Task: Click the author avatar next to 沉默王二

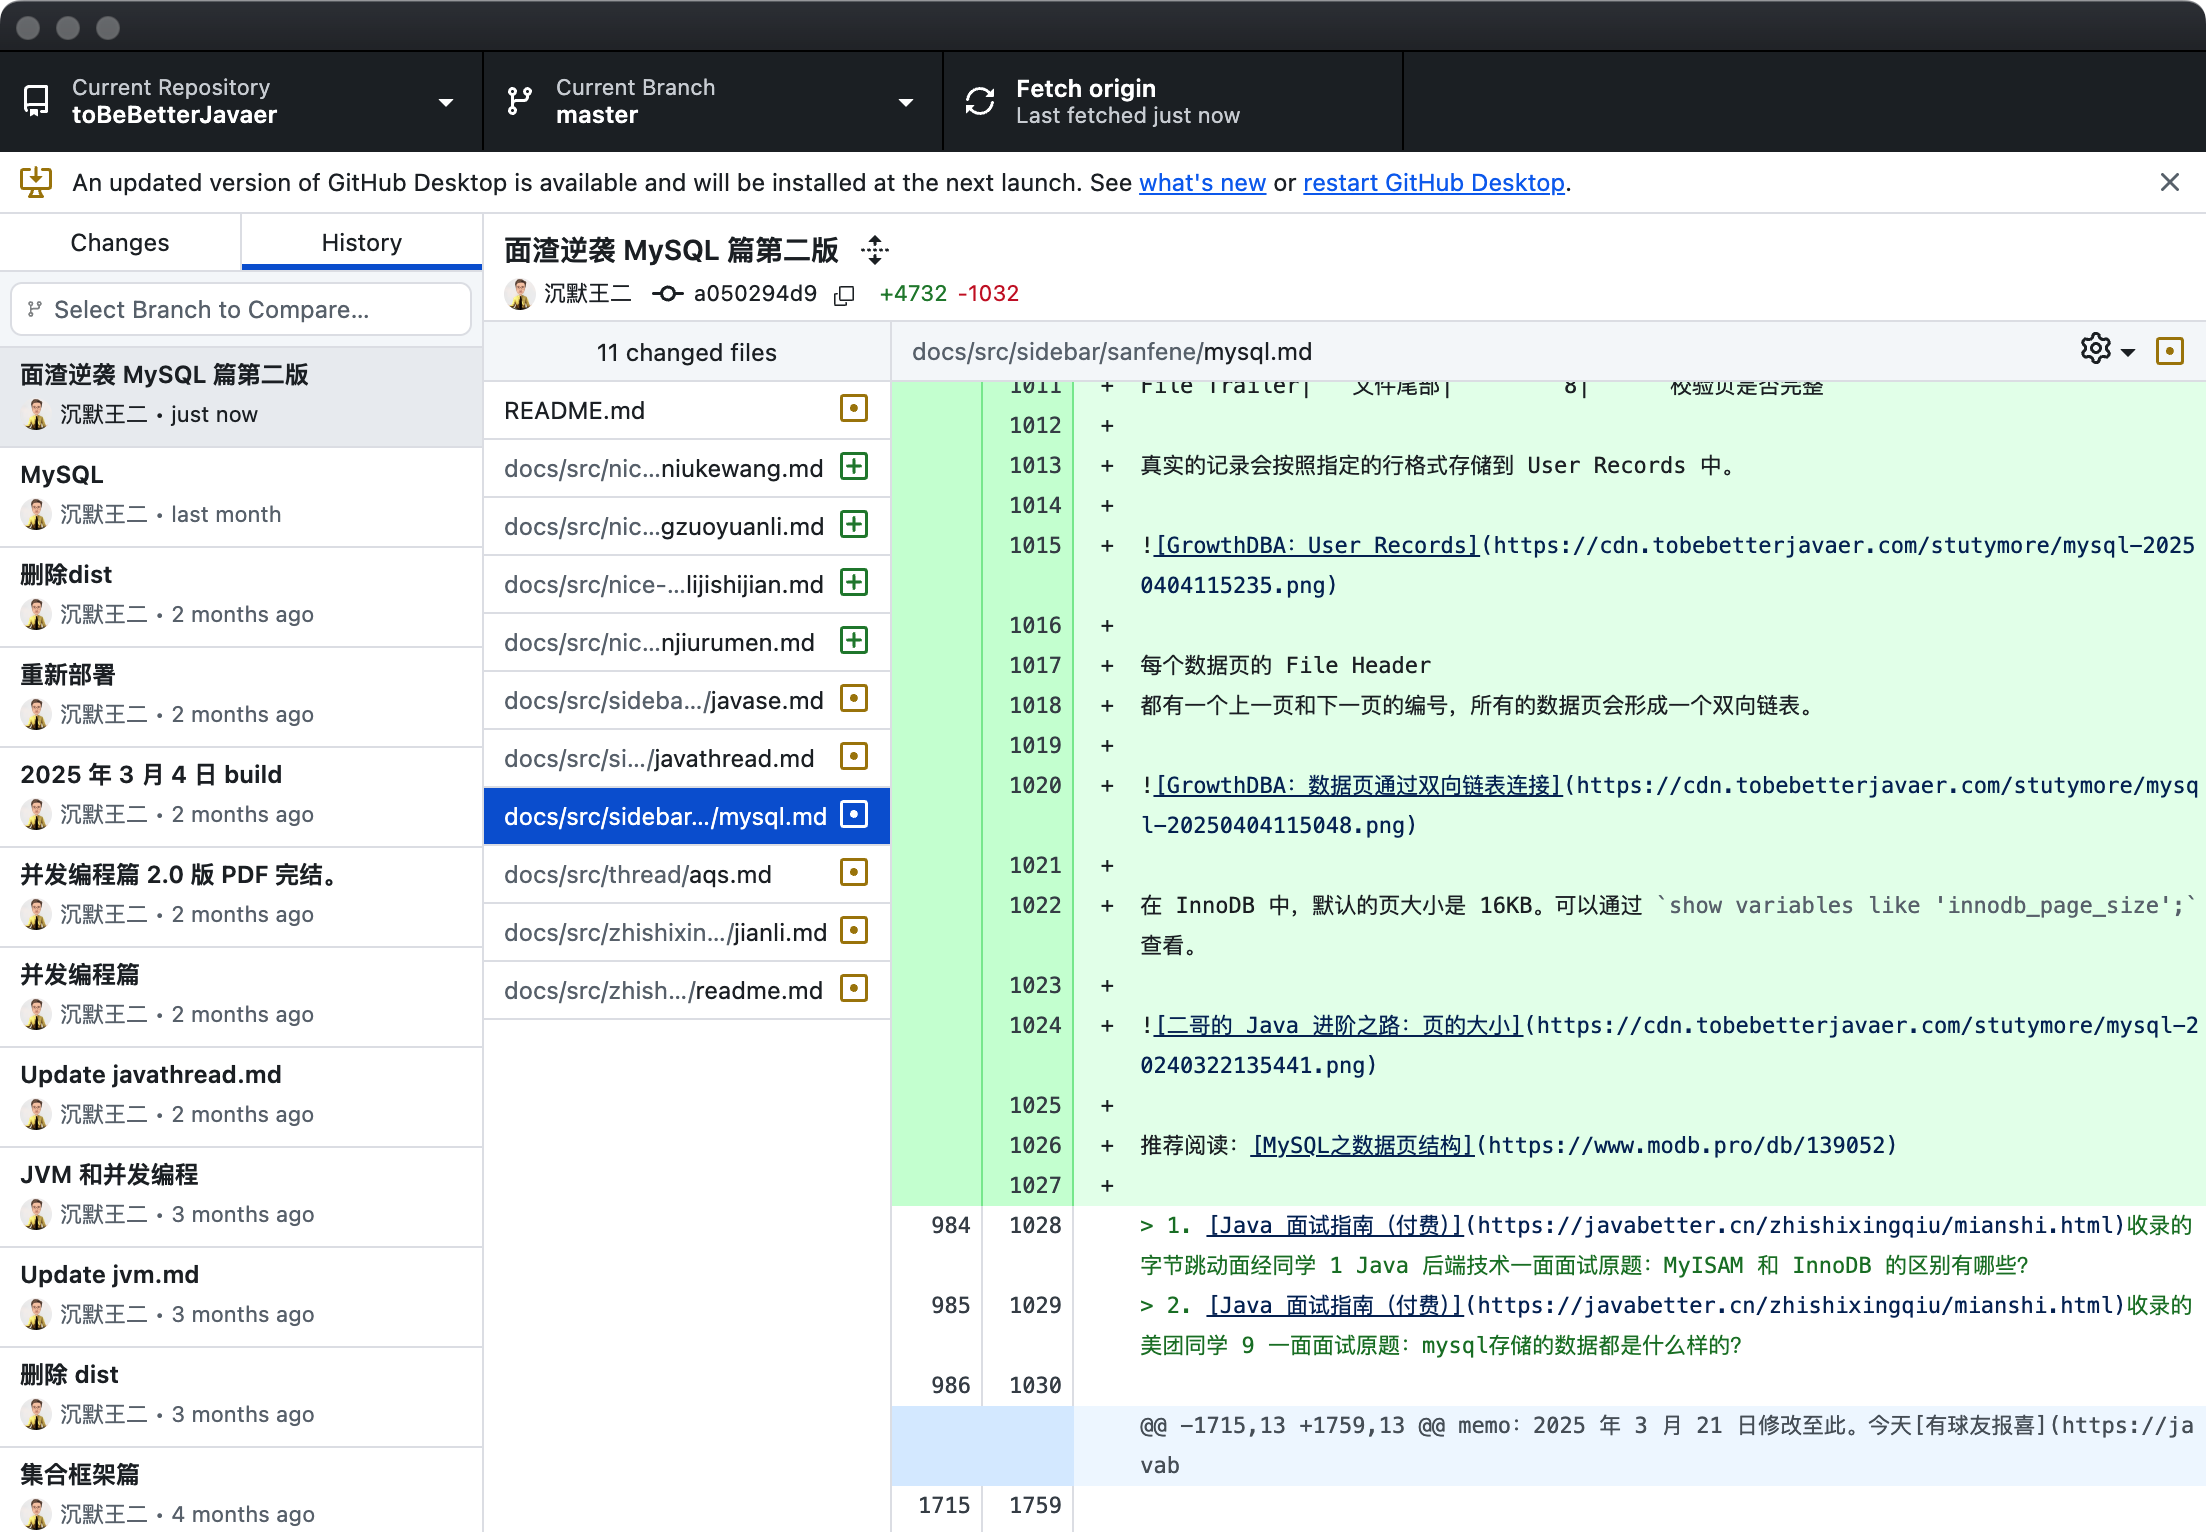Action: pyautogui.click(x=519, y=294)
